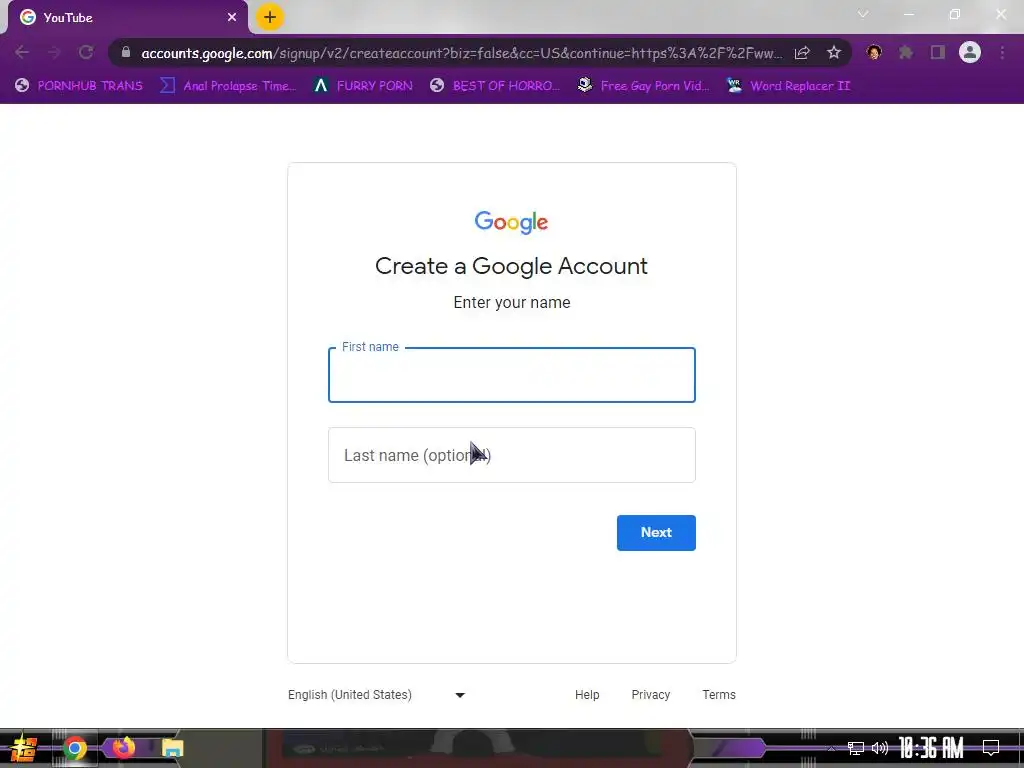The image size is (1024, 768).
Task: Reload the current page
Action: 86,52
